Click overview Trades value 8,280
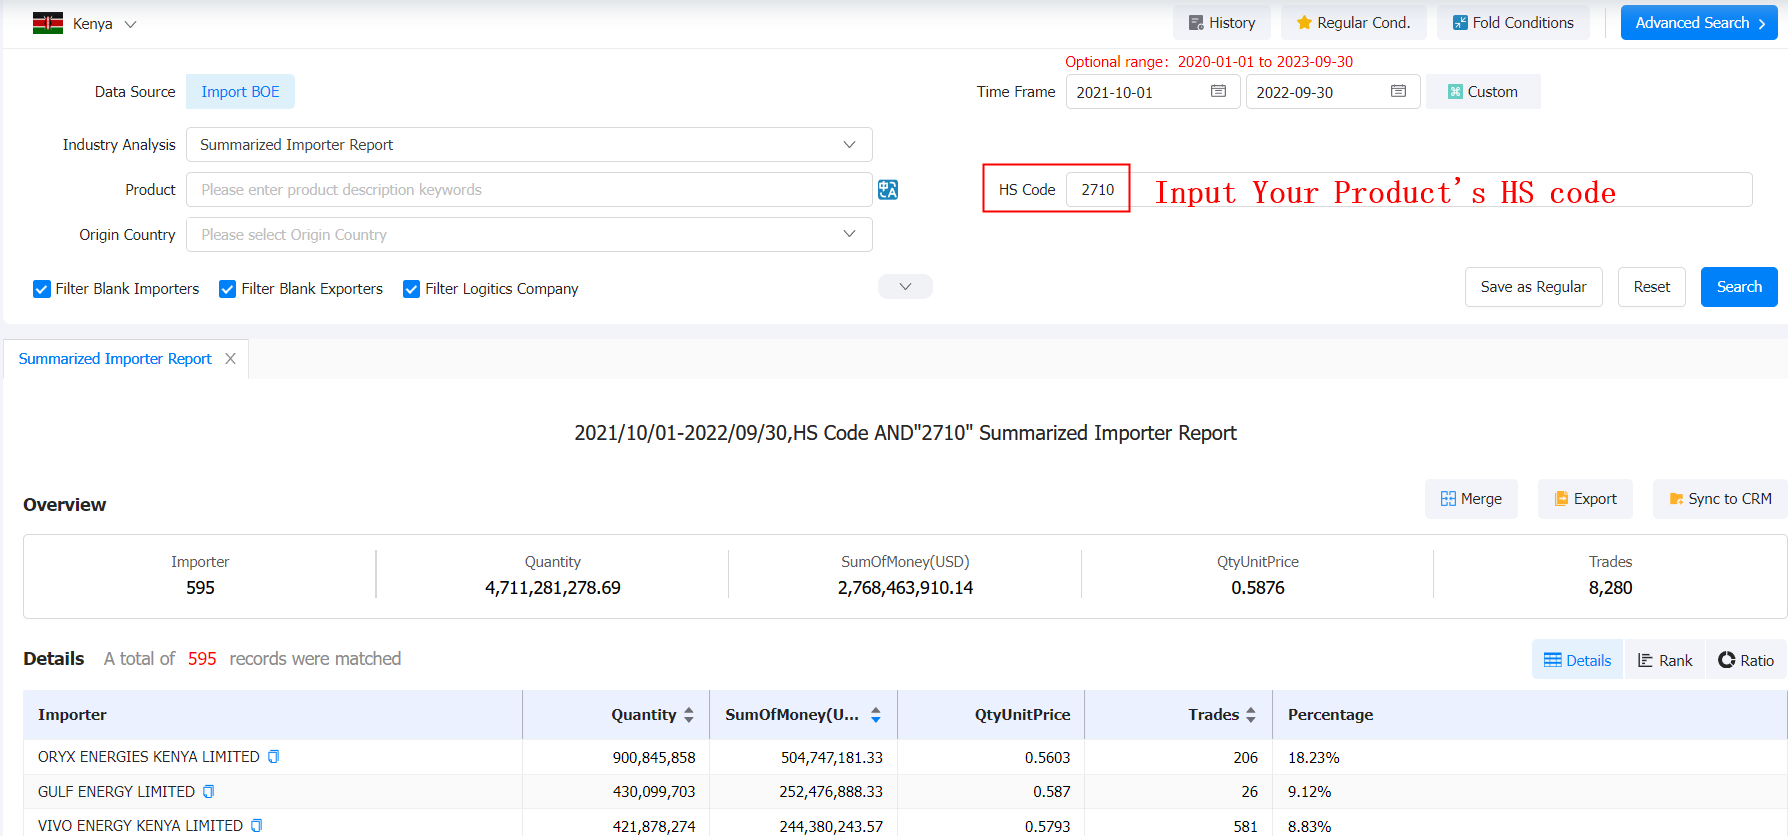This screenshot has width=1788, height=836. 1610,588
